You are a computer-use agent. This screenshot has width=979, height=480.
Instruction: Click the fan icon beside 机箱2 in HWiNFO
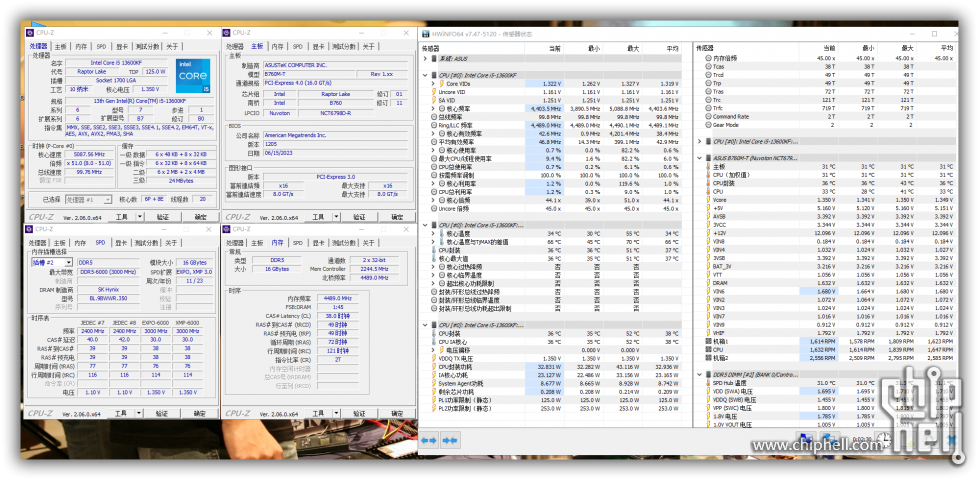click(x=708, y=358)
